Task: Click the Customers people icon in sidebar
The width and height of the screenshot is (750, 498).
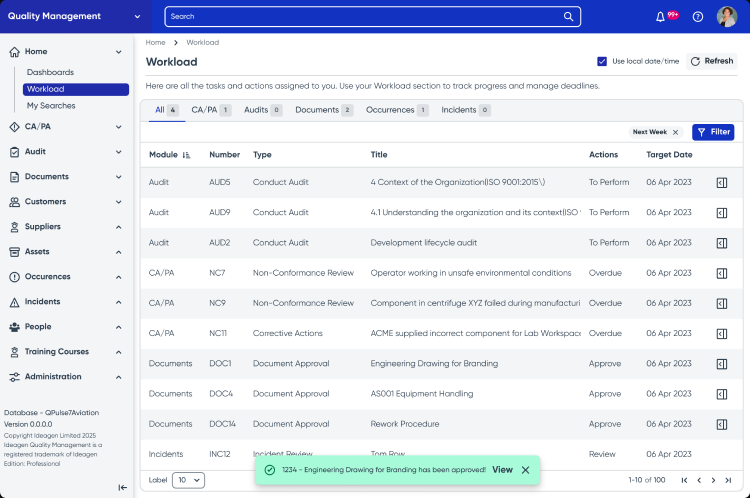Action: 14,202
